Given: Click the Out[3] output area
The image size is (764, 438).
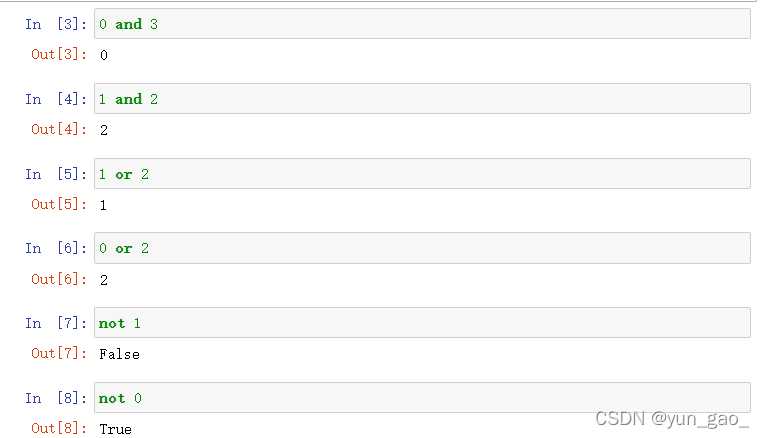Looking at the screenshot, I should (x=104, y=55).
